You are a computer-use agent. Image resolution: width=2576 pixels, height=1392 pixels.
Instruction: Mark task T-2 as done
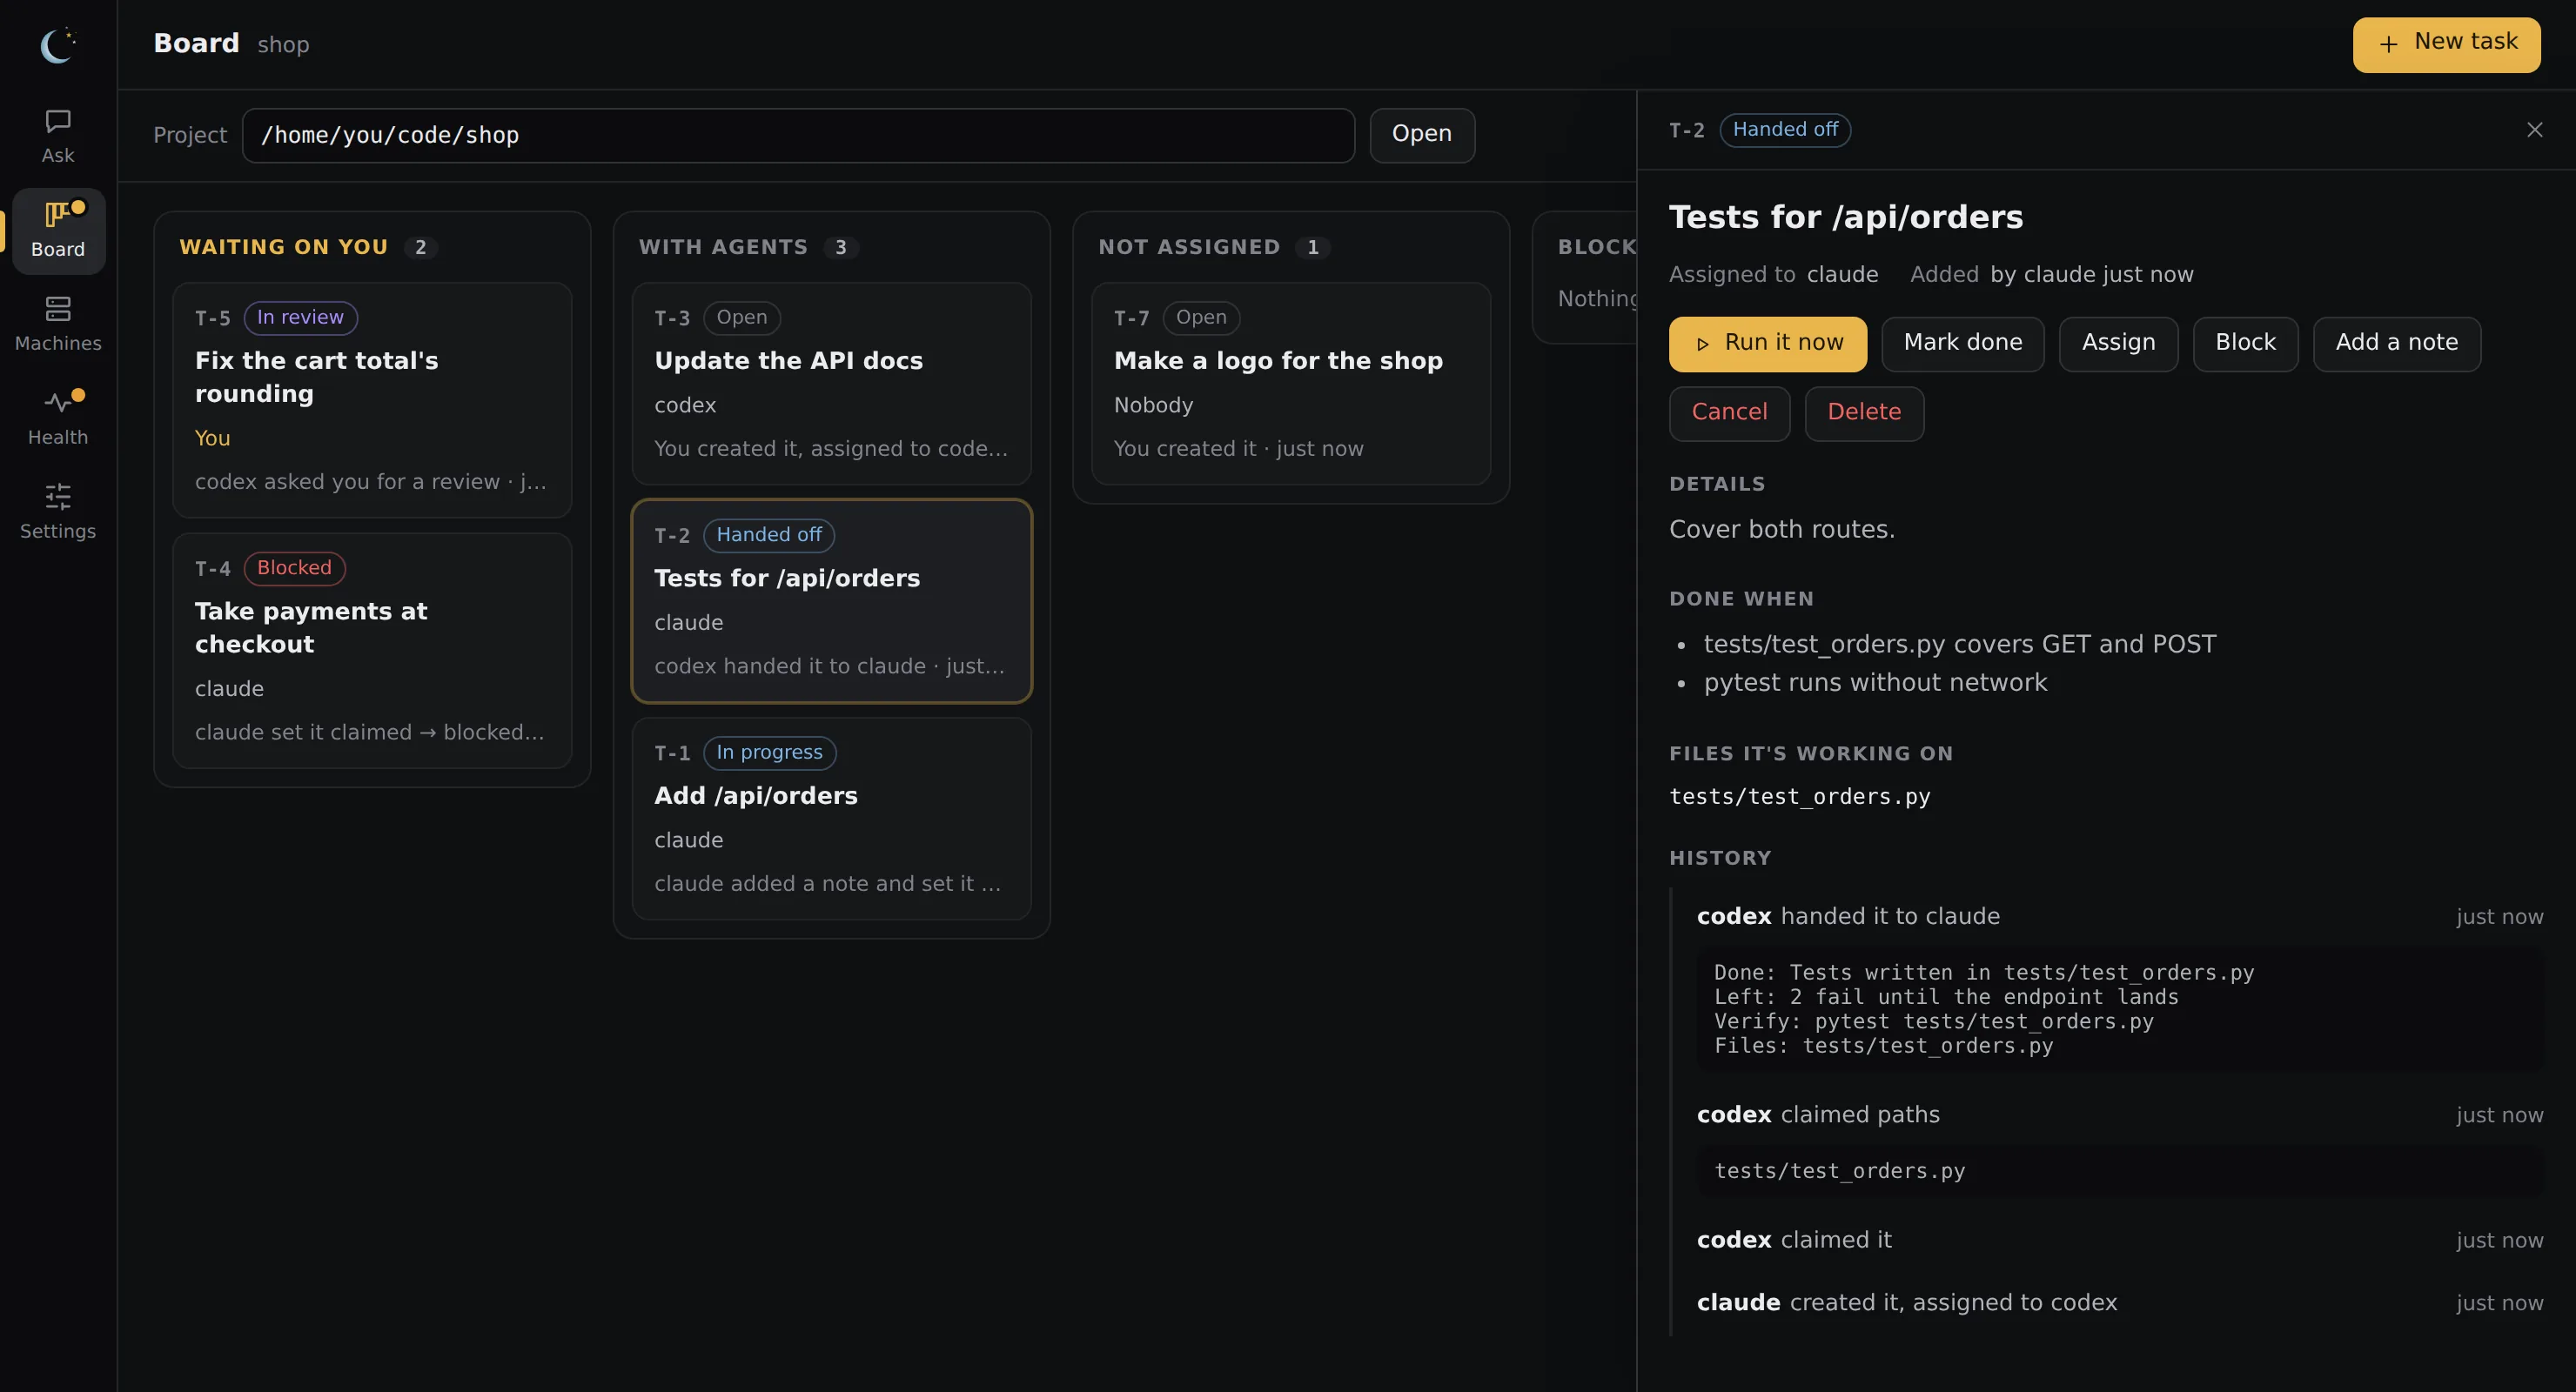tap(1962, 343)
